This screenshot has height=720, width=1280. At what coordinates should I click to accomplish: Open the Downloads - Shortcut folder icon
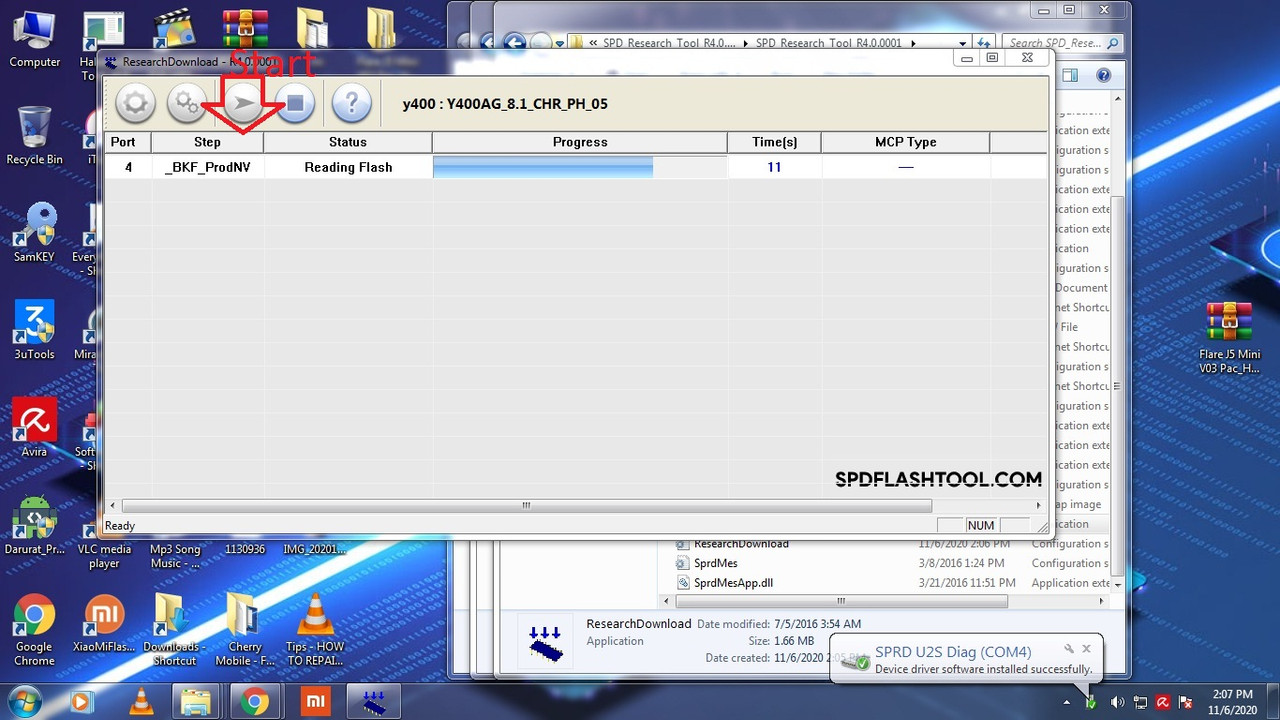click(x=174, y=630)
